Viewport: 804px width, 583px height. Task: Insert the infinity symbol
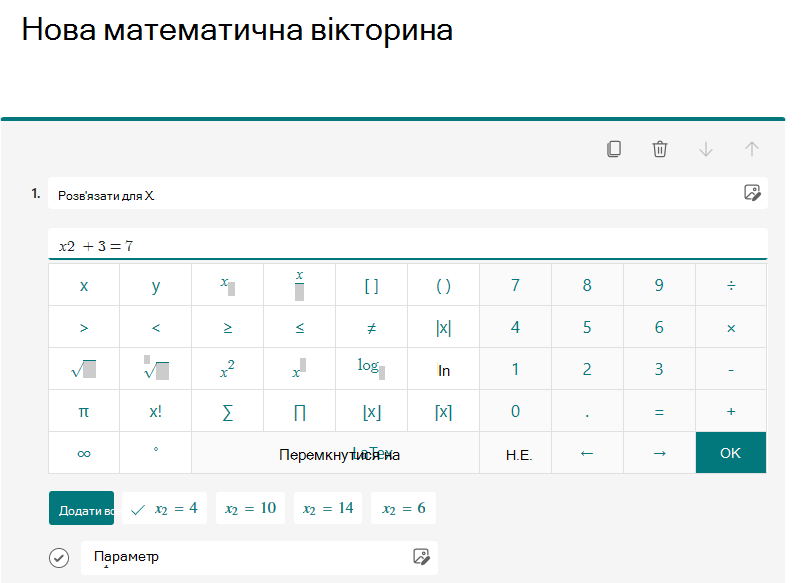tap(84, 453)
